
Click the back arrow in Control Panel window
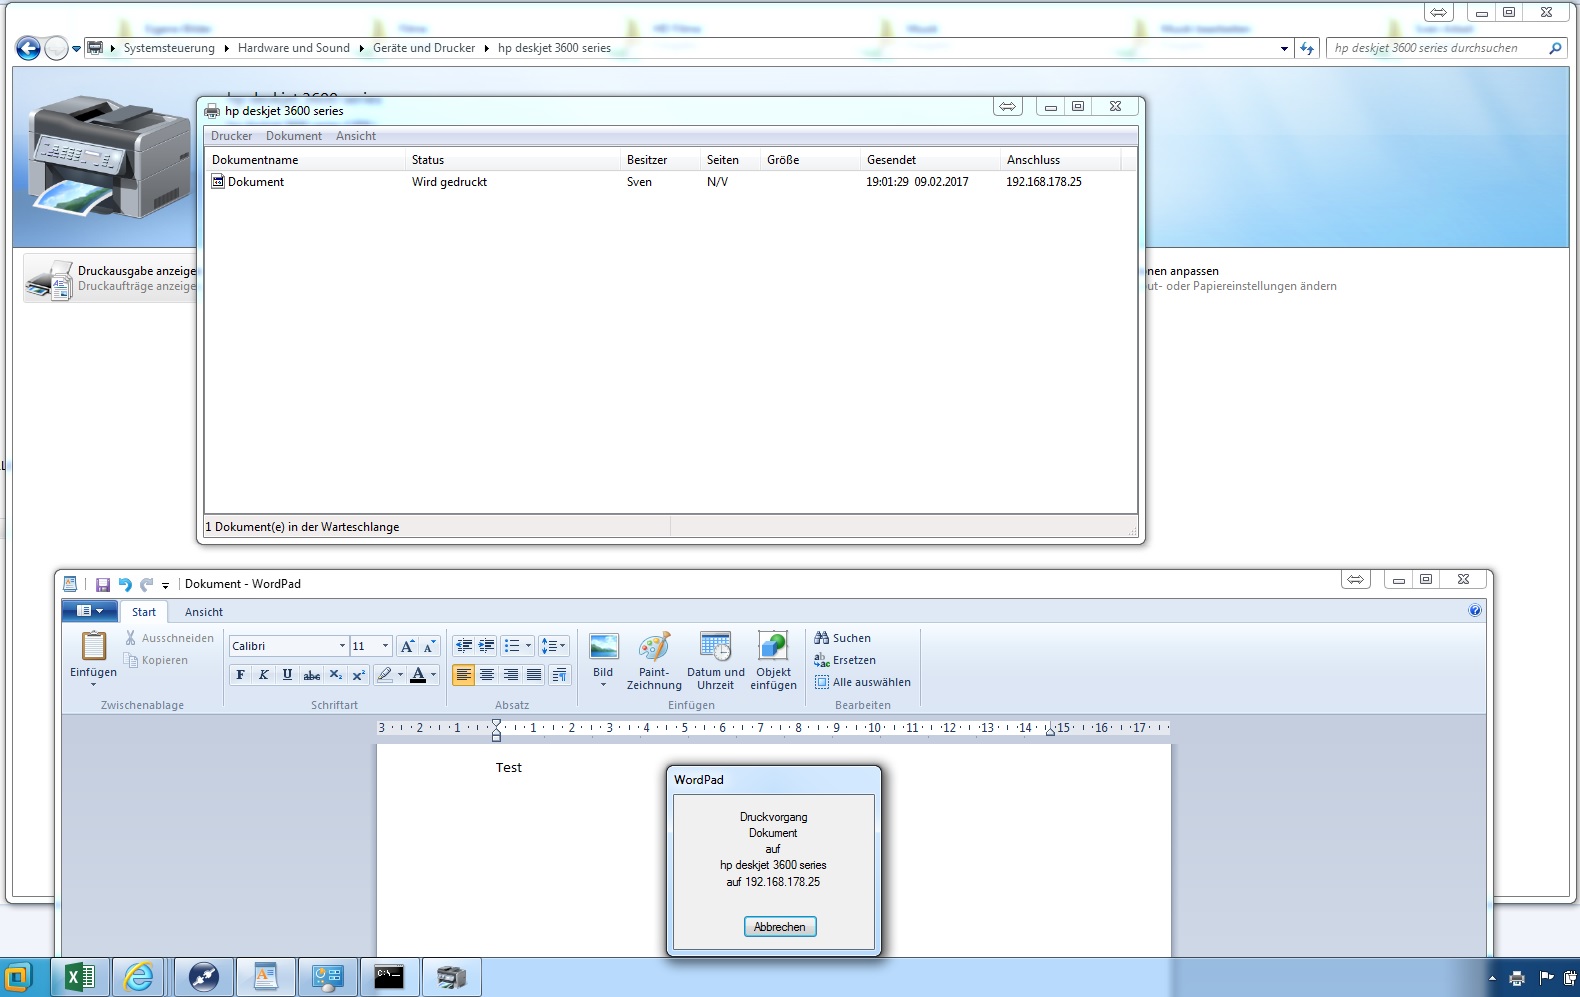[x=28, y=48]
